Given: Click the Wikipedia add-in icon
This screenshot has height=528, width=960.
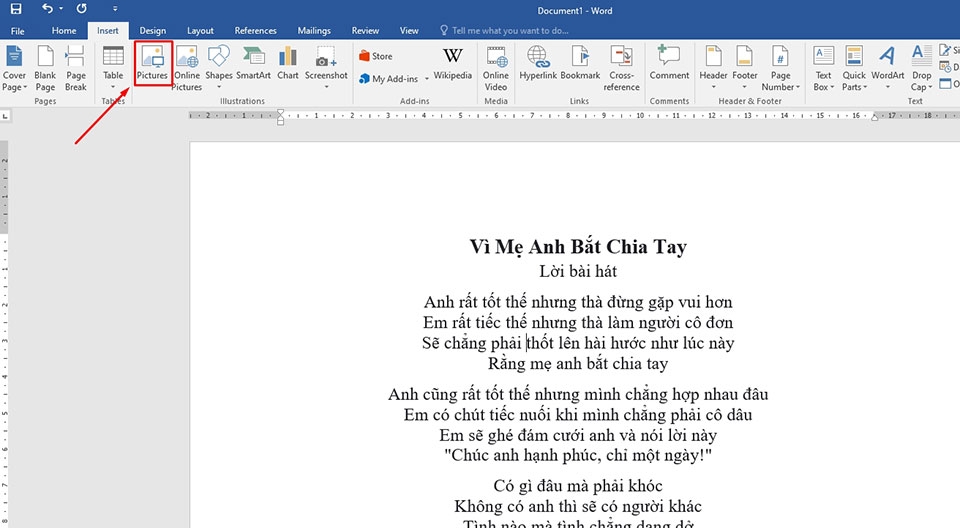Looking at the screenshot, I should (452, 64).
